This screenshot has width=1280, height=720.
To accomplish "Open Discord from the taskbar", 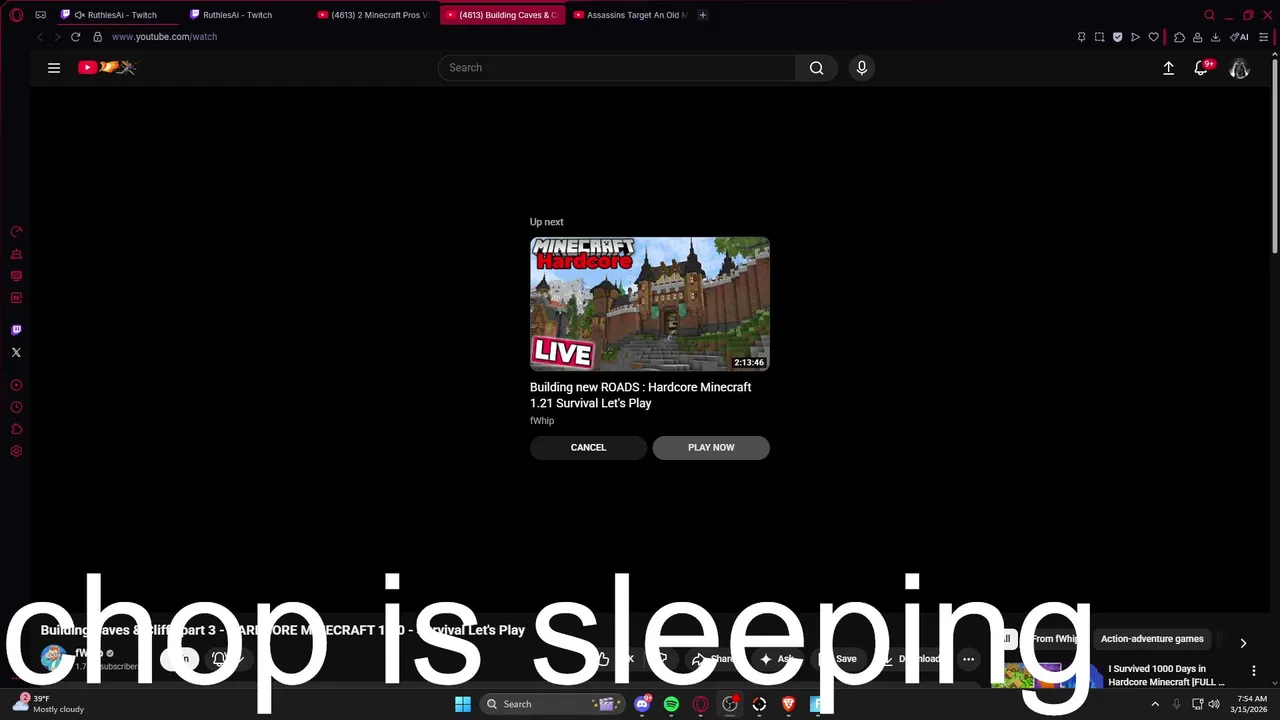I will click(x=642, y=704).
